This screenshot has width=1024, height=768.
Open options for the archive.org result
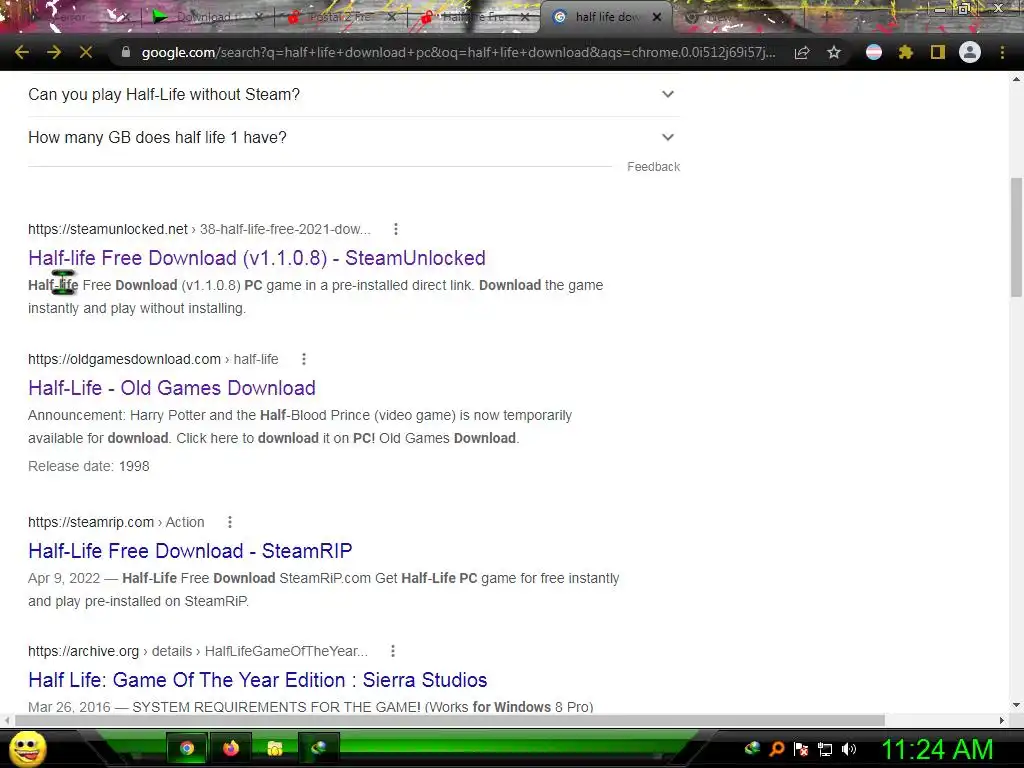coord(392,651)
